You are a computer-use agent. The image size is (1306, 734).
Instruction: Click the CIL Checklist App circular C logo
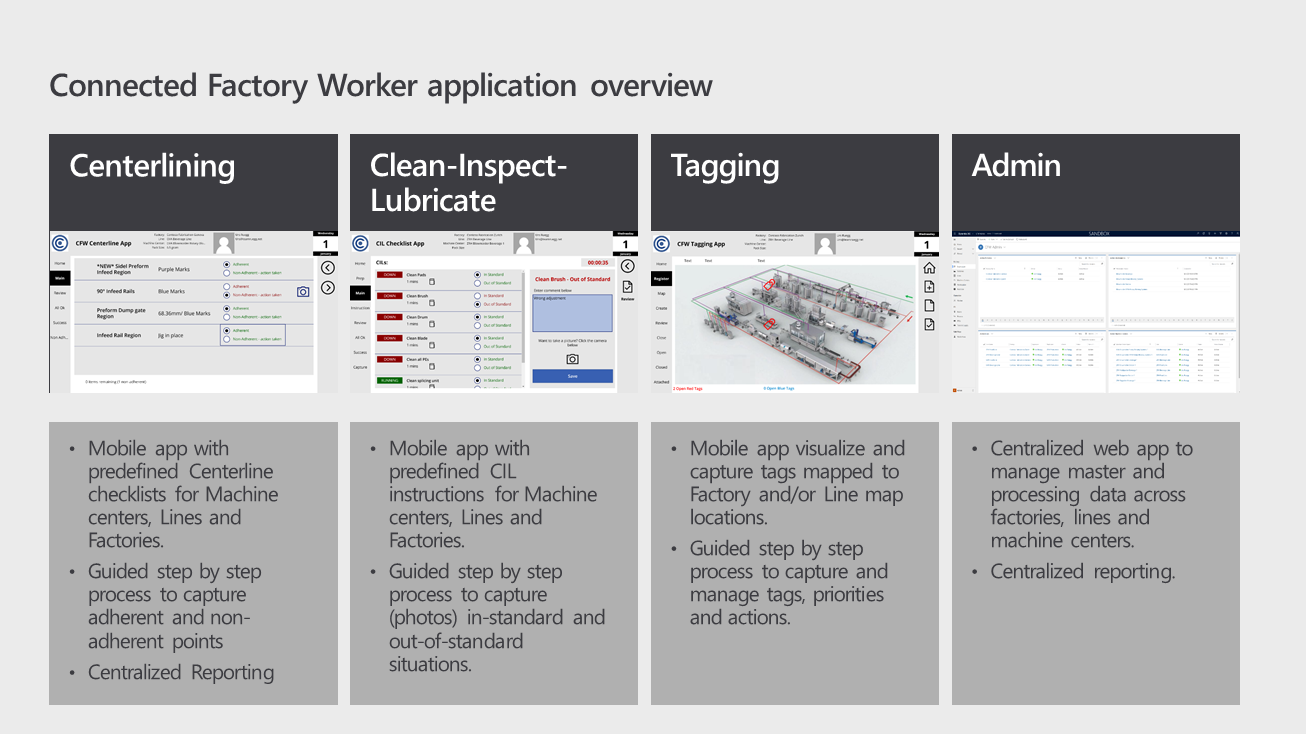coord(360,243)
